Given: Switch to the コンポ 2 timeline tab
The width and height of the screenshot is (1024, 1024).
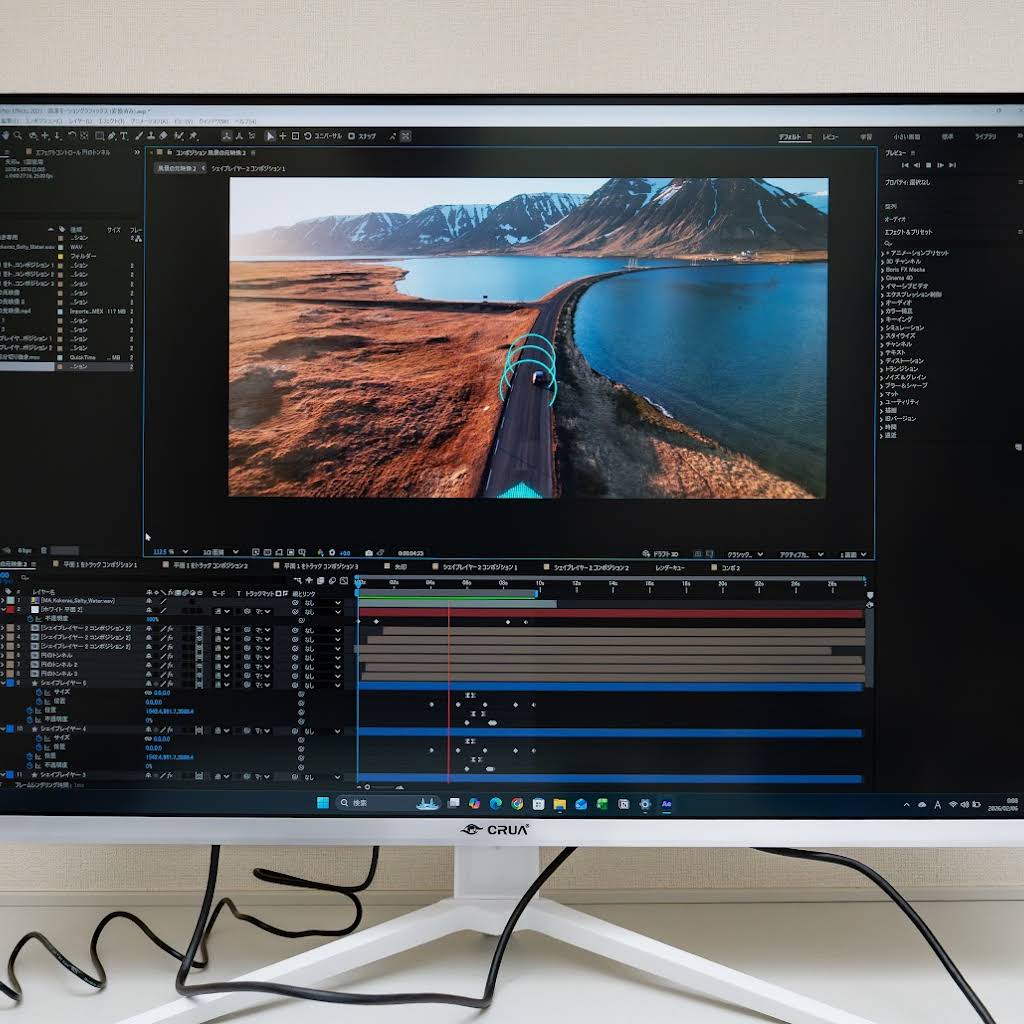Looking at the screenshot, I should (731, 568).
